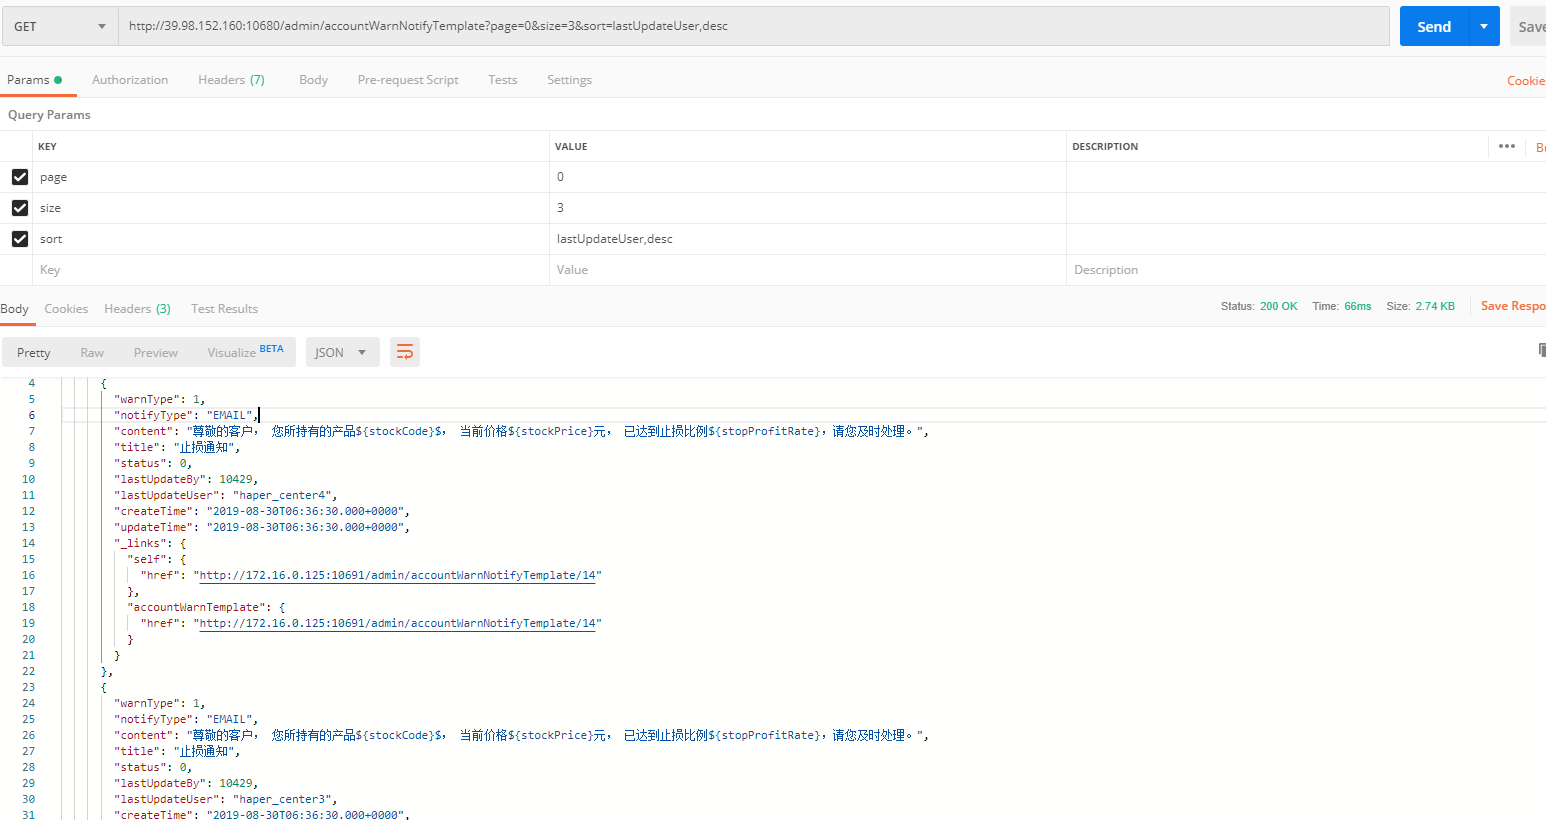Switch to the Params tab
The height and width of the screenshot is (820, 1546).
tap(34, 80)
